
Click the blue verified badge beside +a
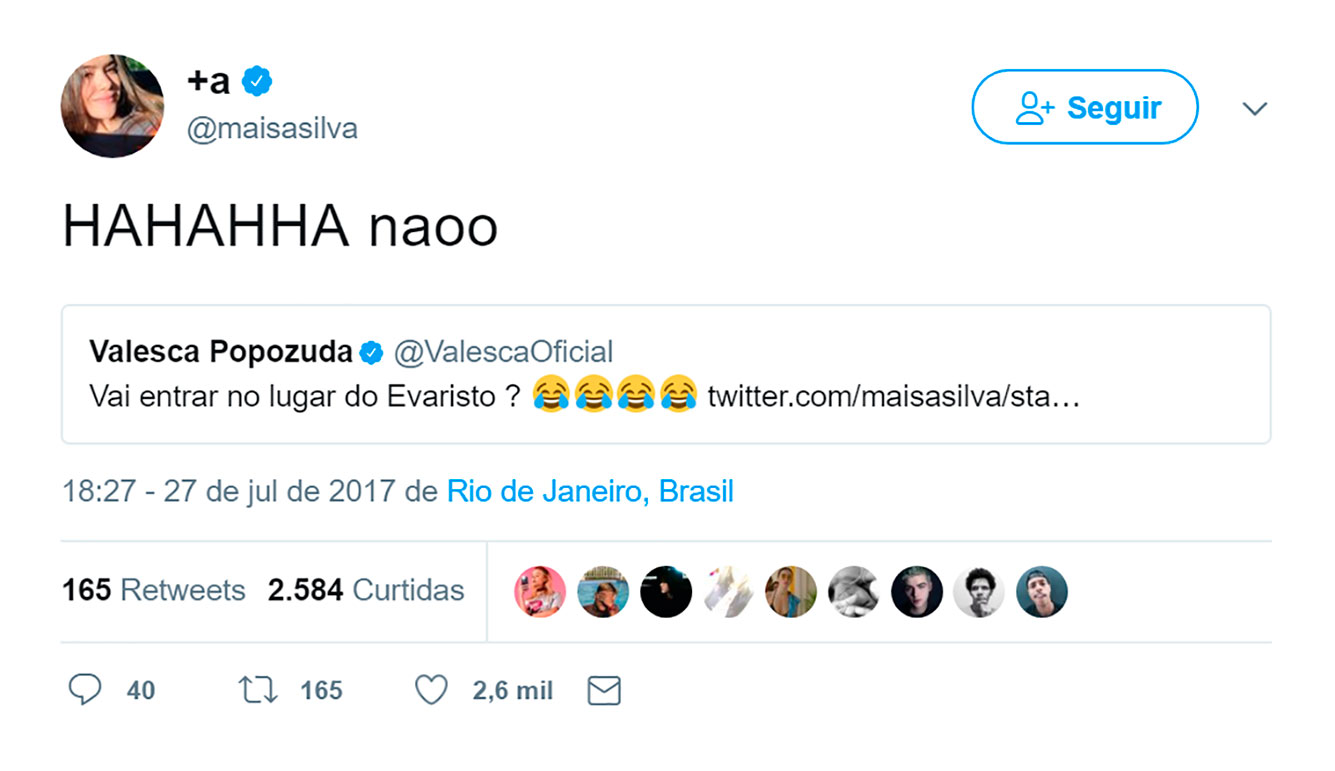(257, 82)
